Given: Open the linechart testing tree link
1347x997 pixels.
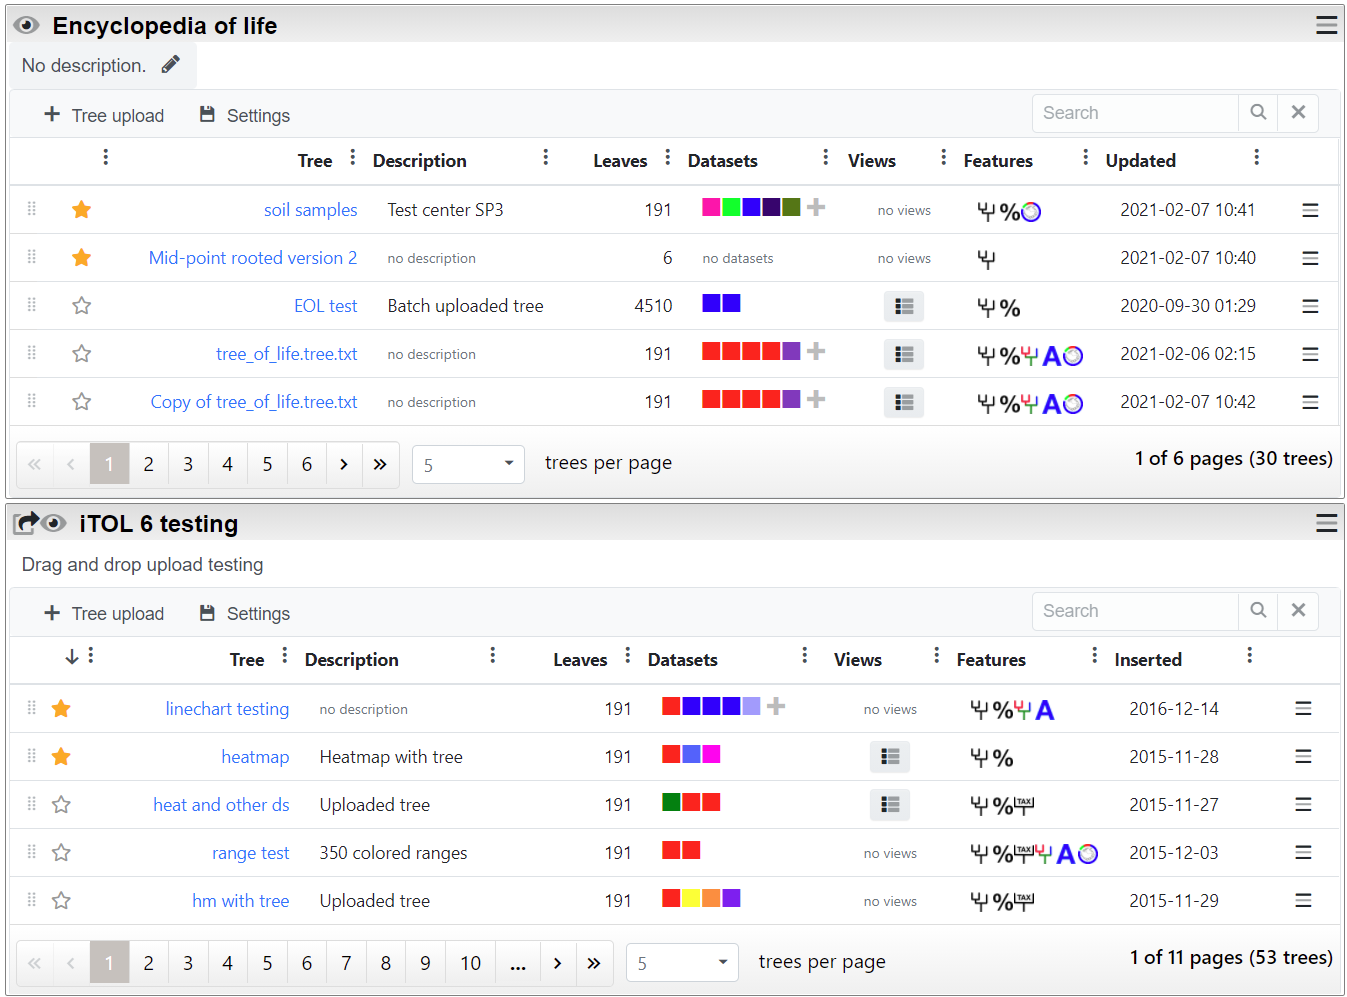Looking at the screenshot, I should click(x=227, y=709).
